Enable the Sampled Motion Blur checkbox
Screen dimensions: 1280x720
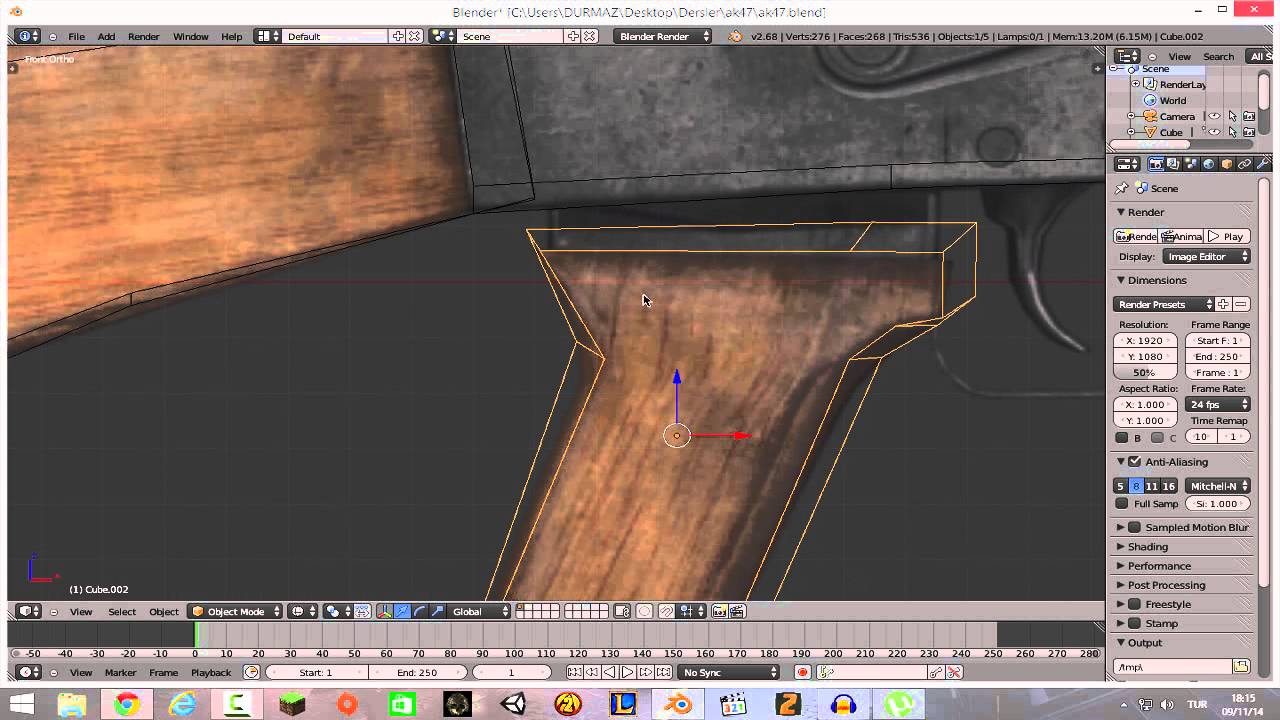tap(1135, 527)
